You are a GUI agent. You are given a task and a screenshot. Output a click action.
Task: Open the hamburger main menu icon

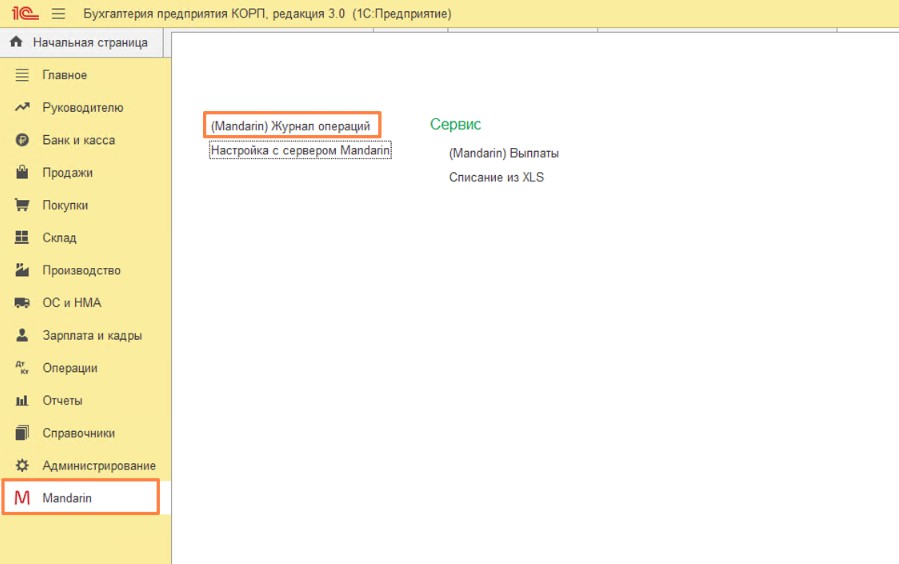tap(58, 13)
